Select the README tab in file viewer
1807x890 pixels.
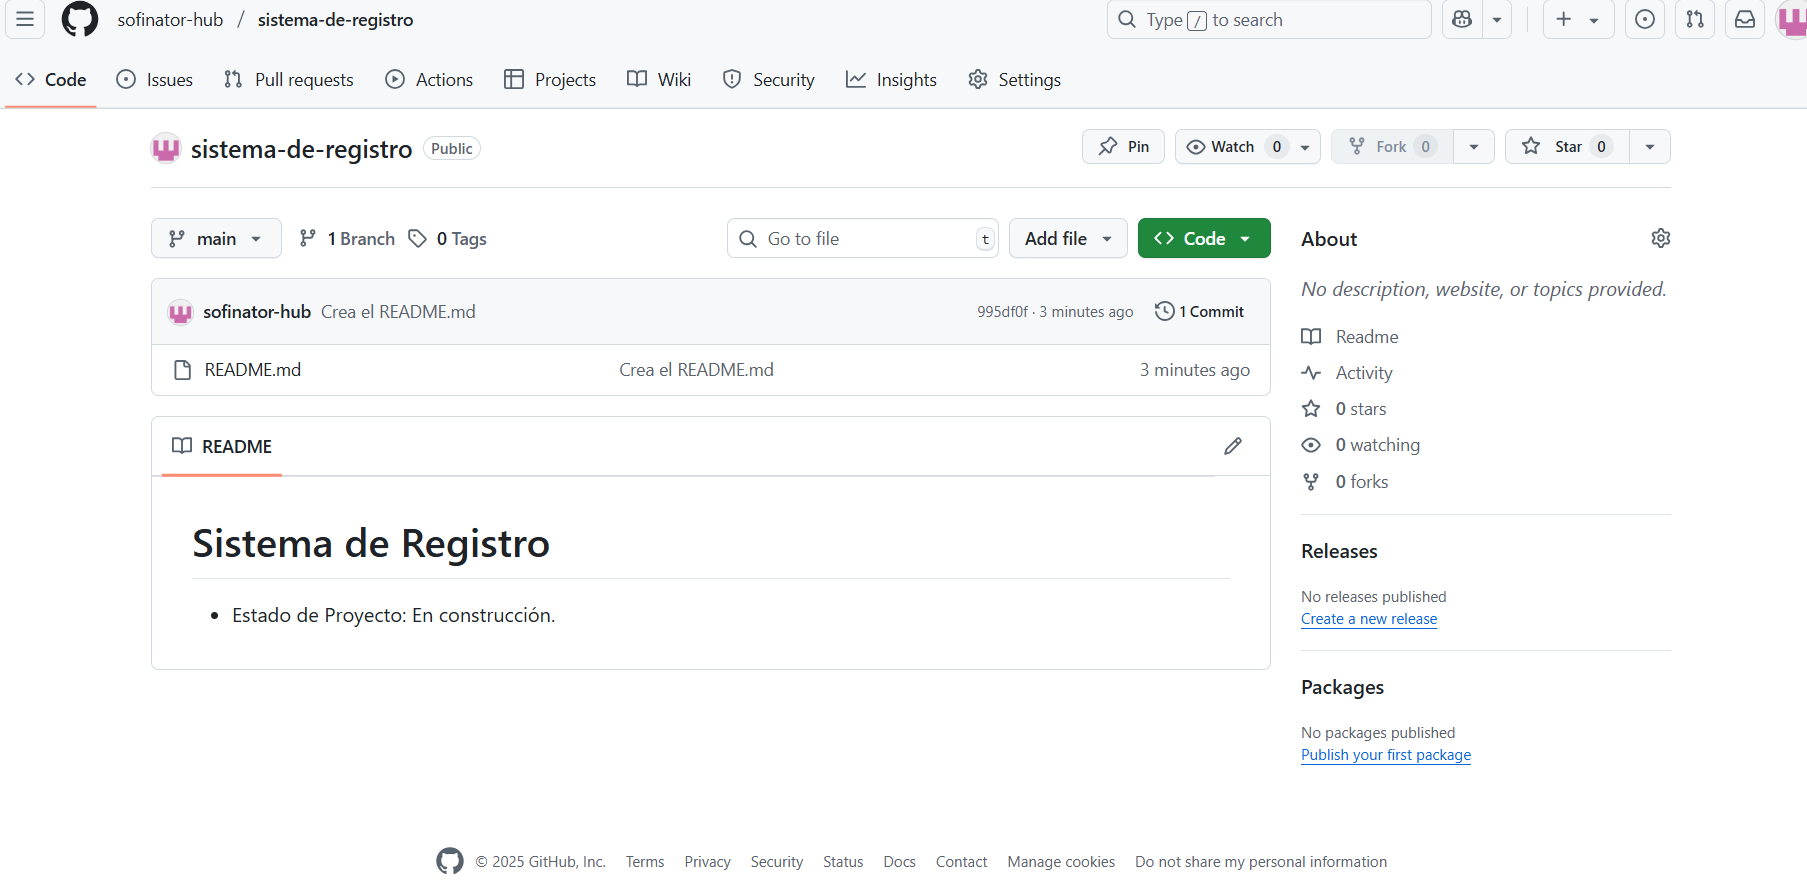click(222, 446)
